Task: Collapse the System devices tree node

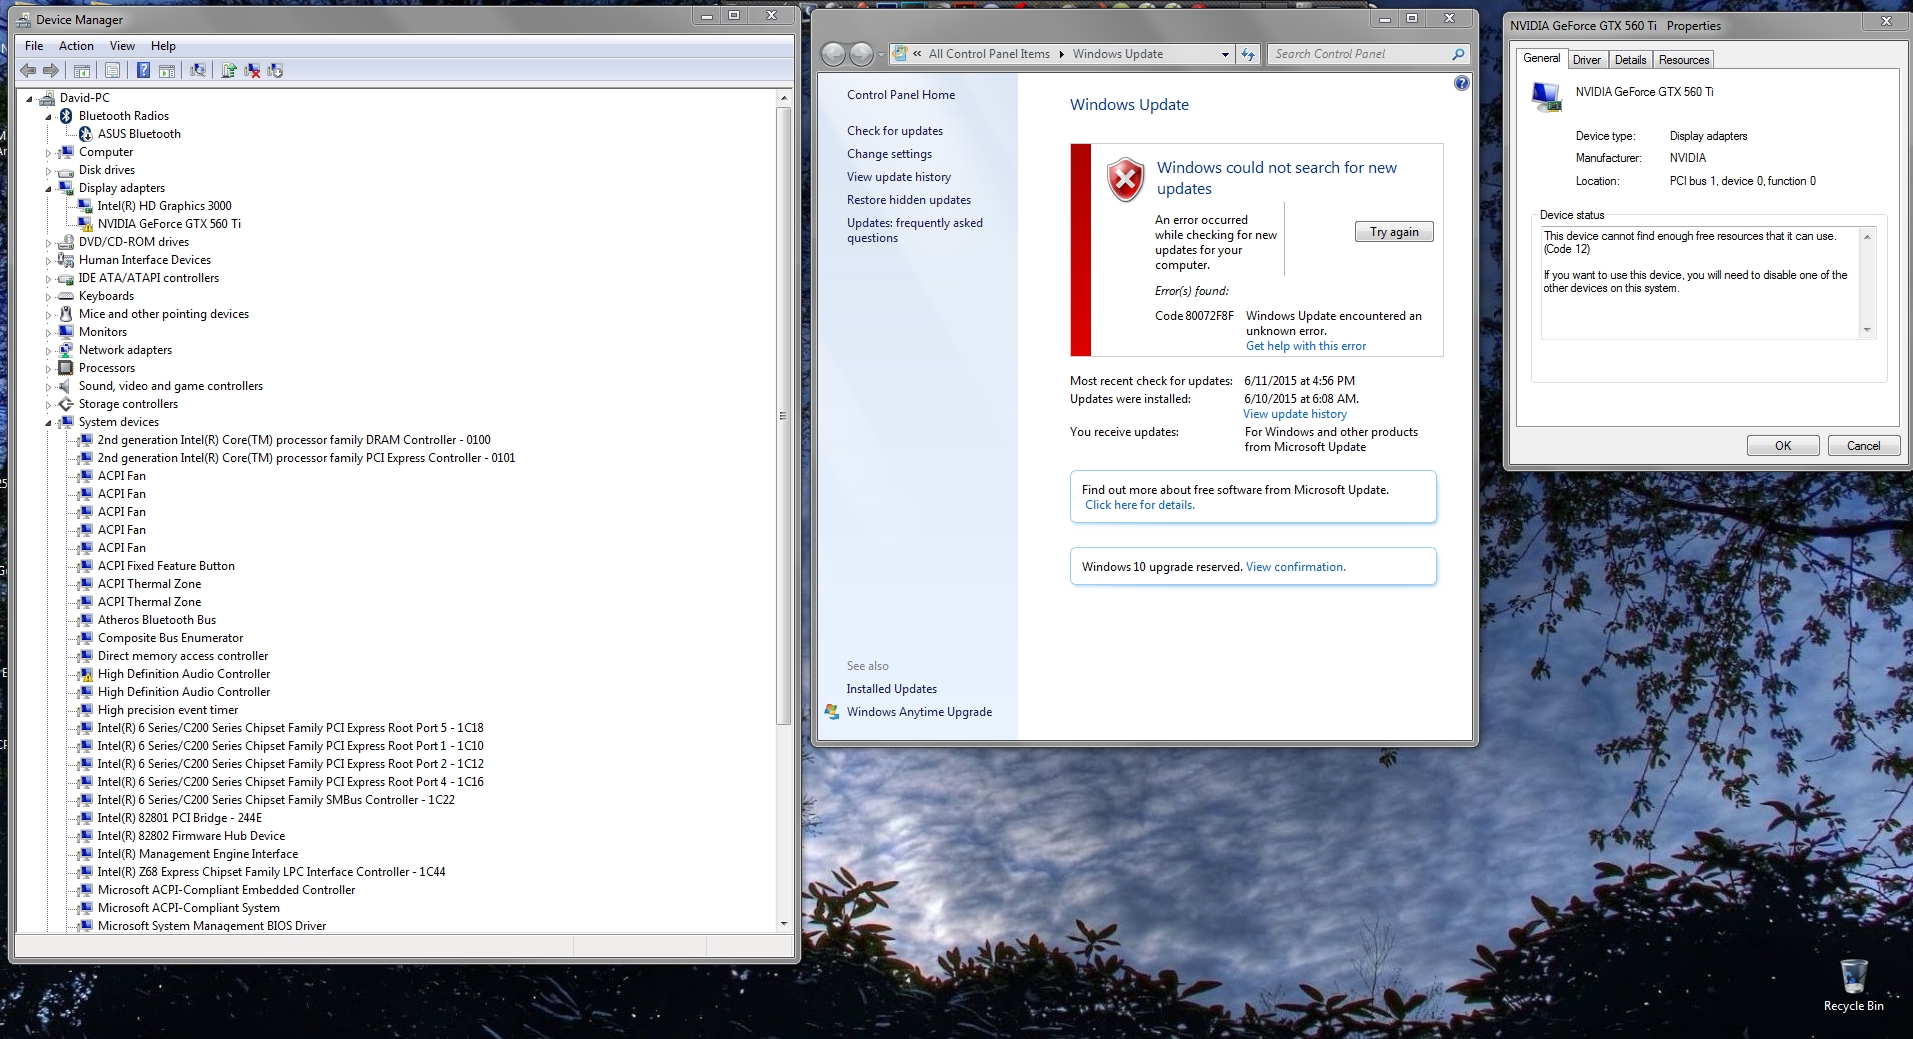Action: 48,422
